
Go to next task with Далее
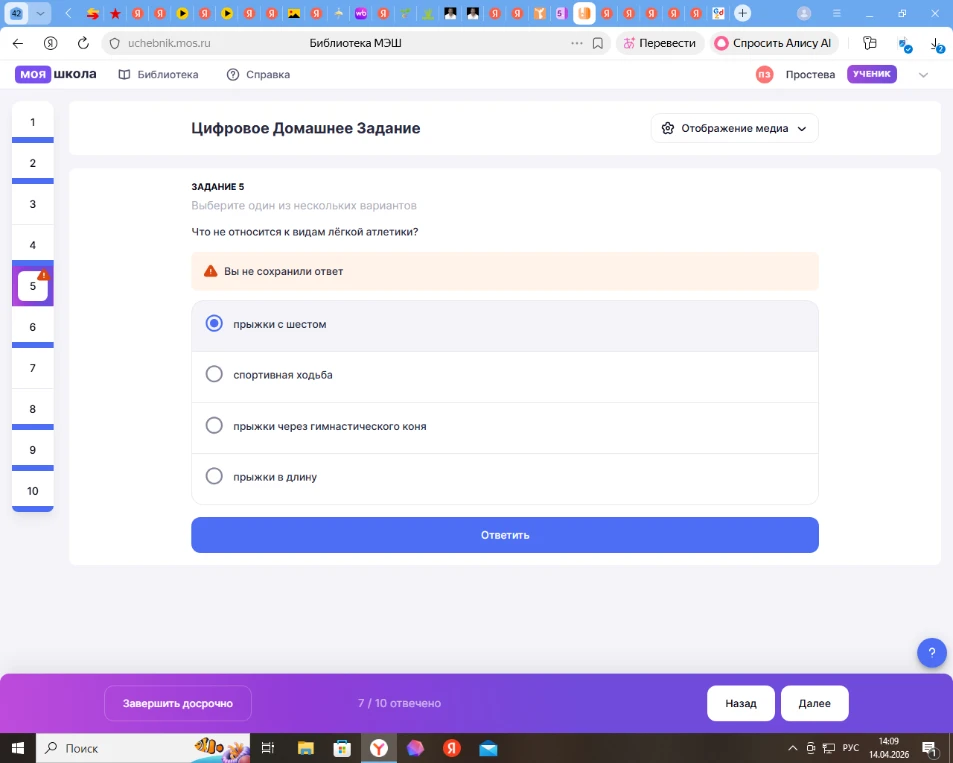tap(814, 703)
